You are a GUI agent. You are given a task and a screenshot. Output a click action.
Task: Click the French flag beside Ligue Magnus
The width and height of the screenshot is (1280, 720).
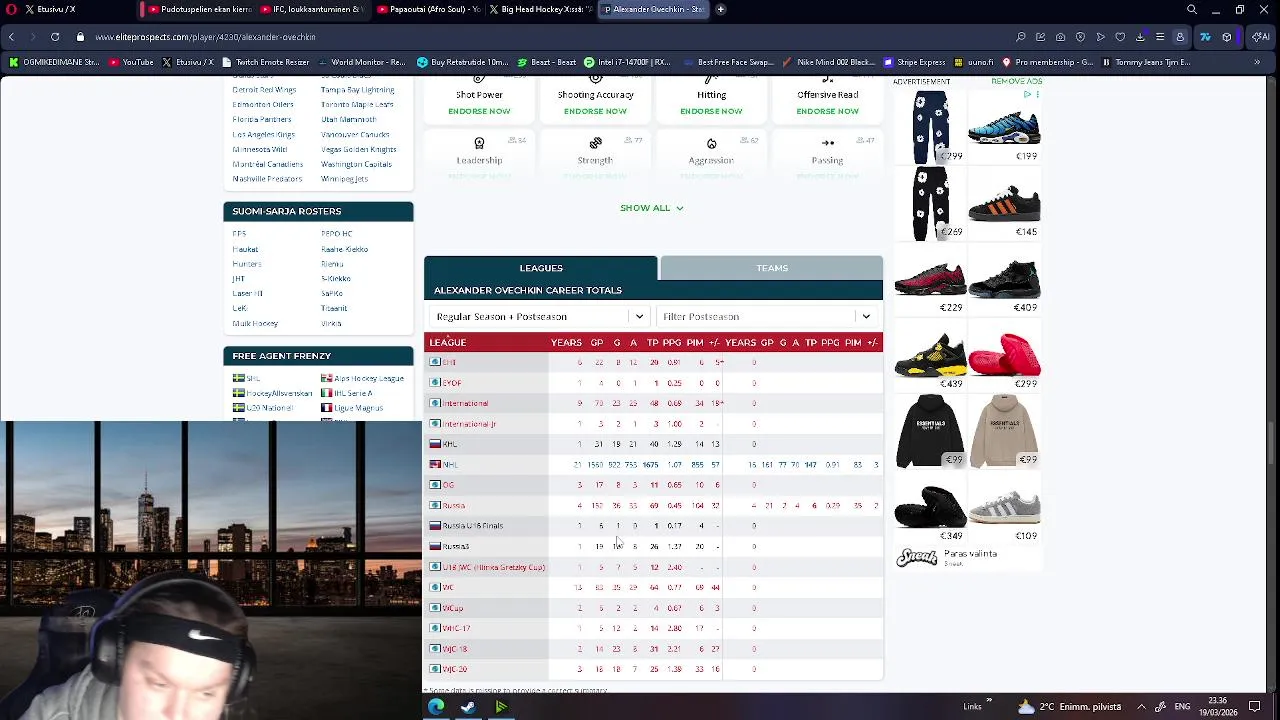pos(326,408)
